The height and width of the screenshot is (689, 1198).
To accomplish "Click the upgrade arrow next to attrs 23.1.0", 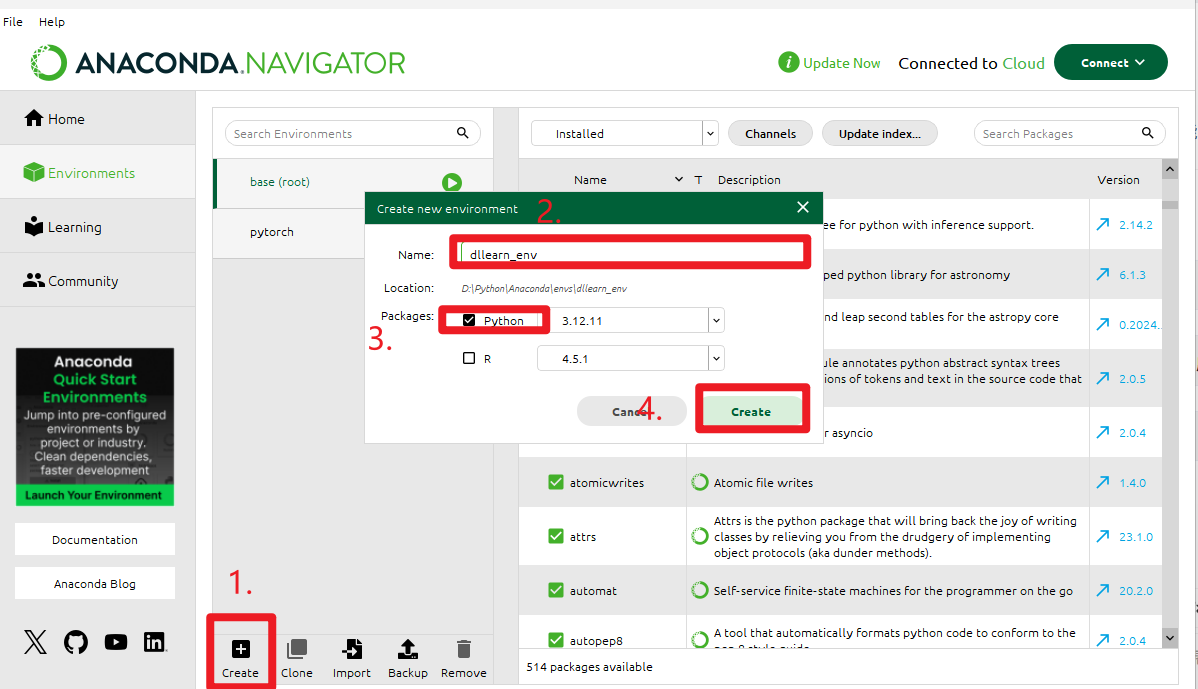I will click(1102, 536).
